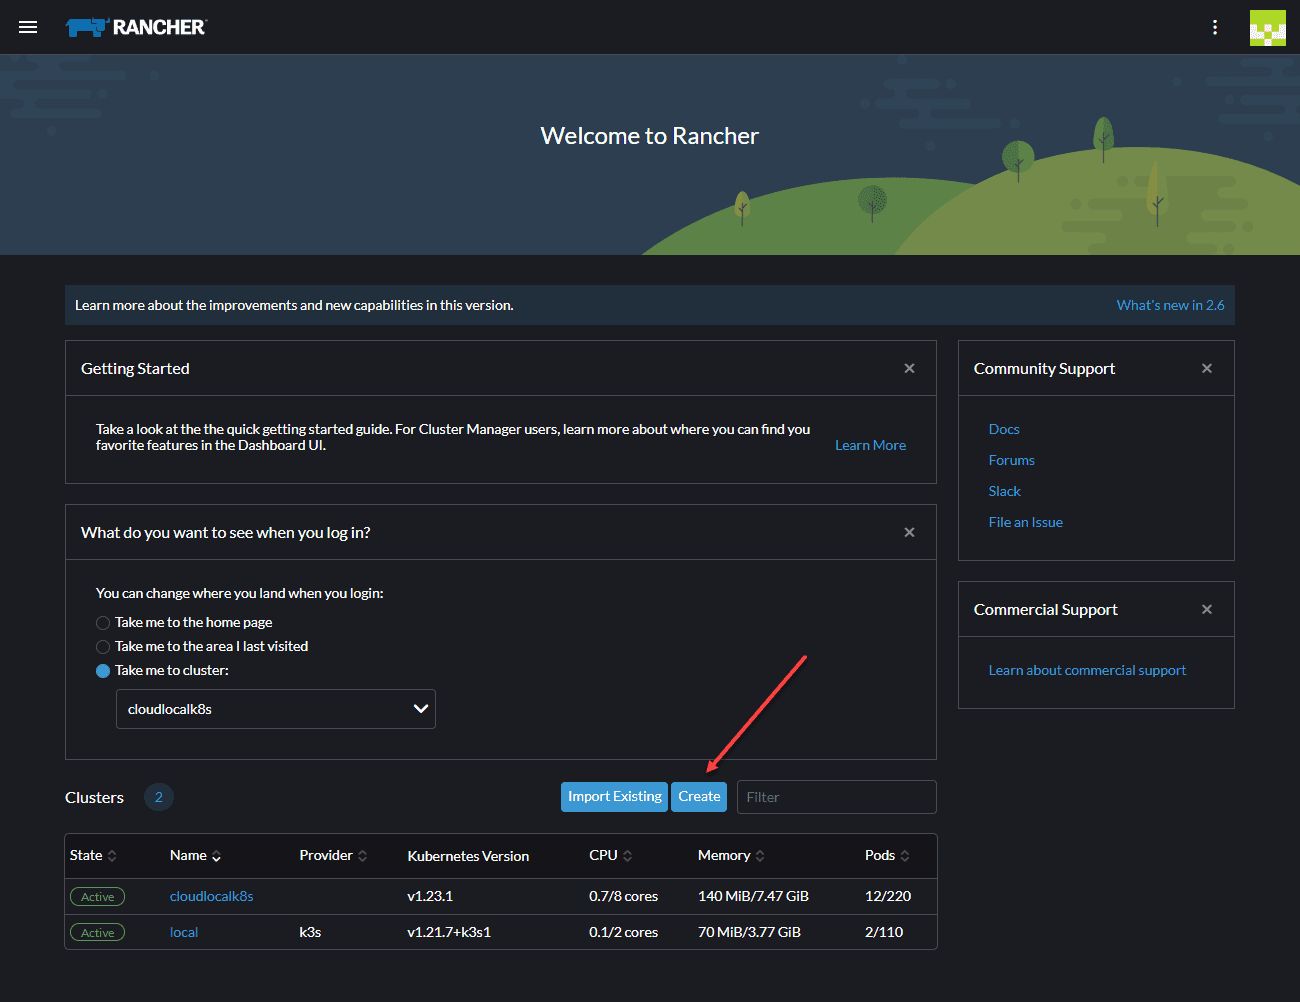Image resolution: width=1300 pixels, height=1002 pixels.
Task: Close the Commercial Support panel
Action: coord(1206,609)
